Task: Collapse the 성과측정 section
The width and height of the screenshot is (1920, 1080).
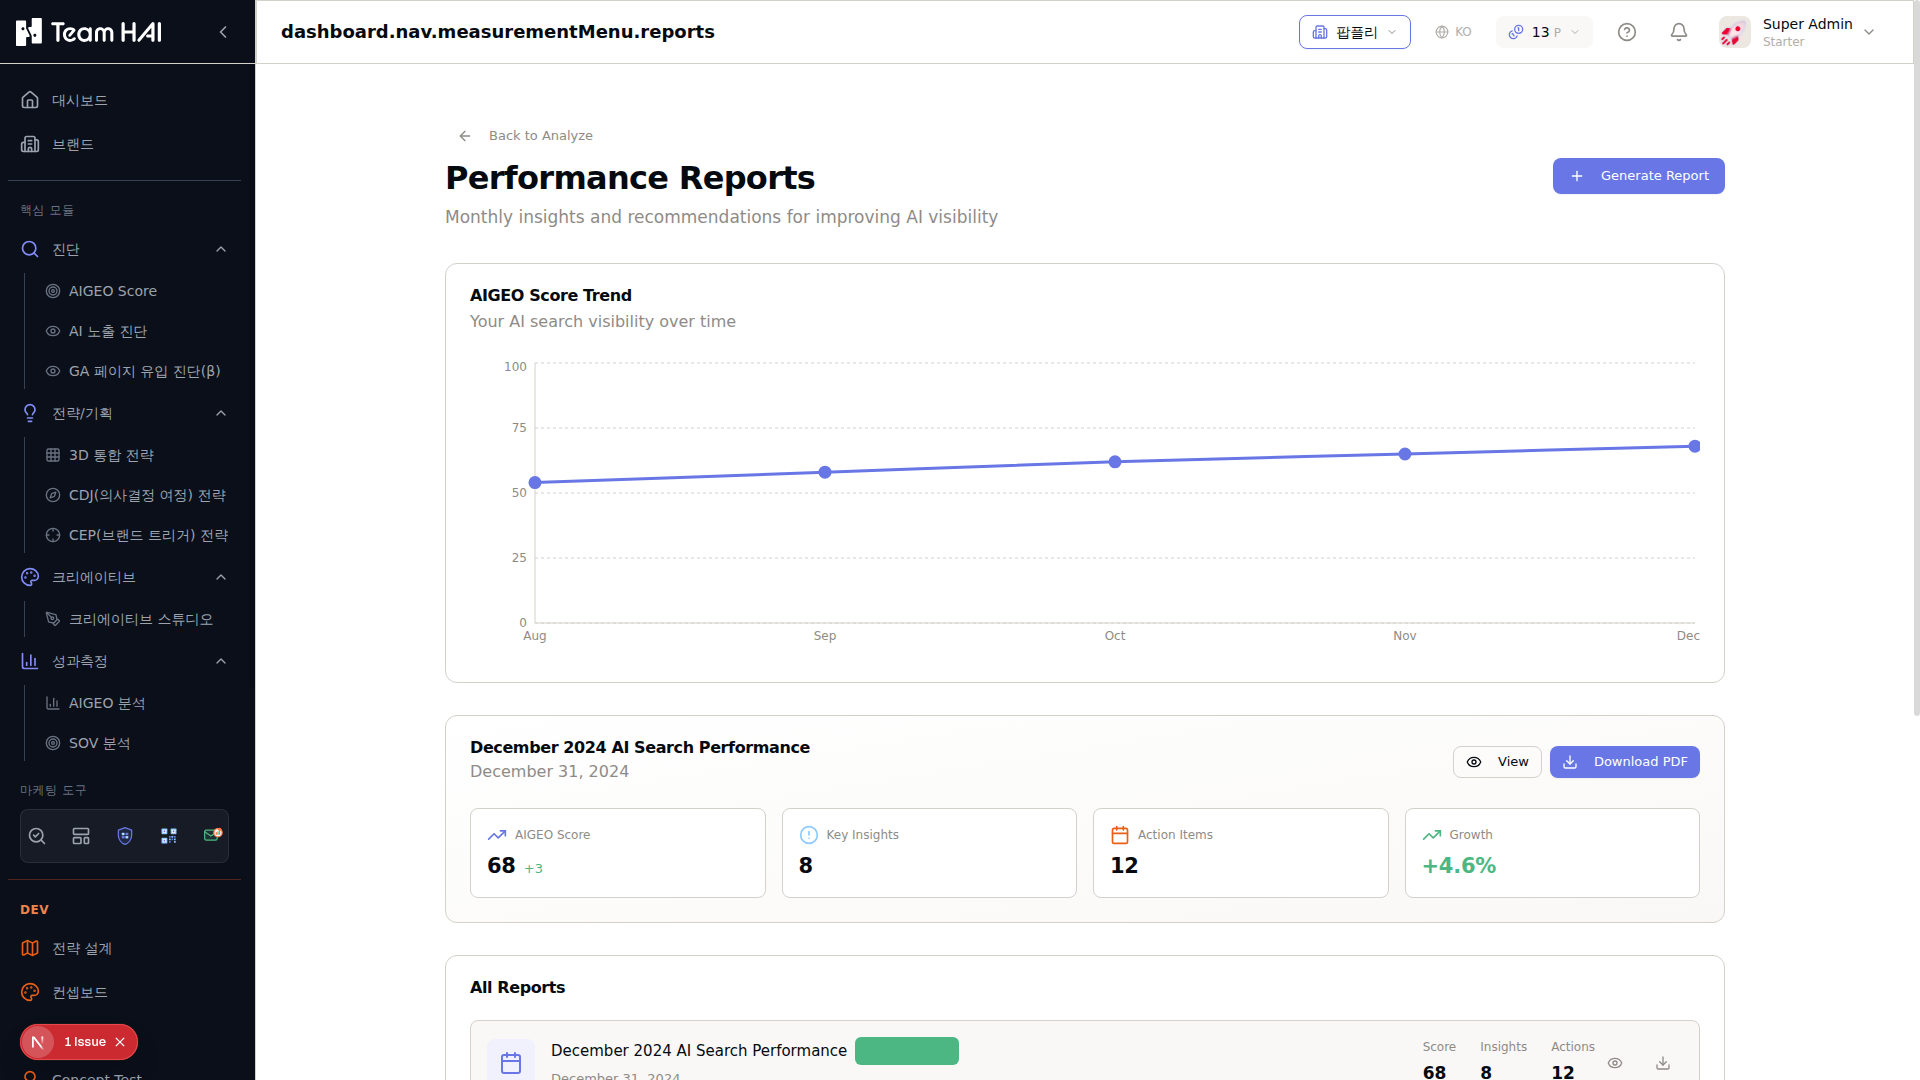Action: click(x=124, y=661)
